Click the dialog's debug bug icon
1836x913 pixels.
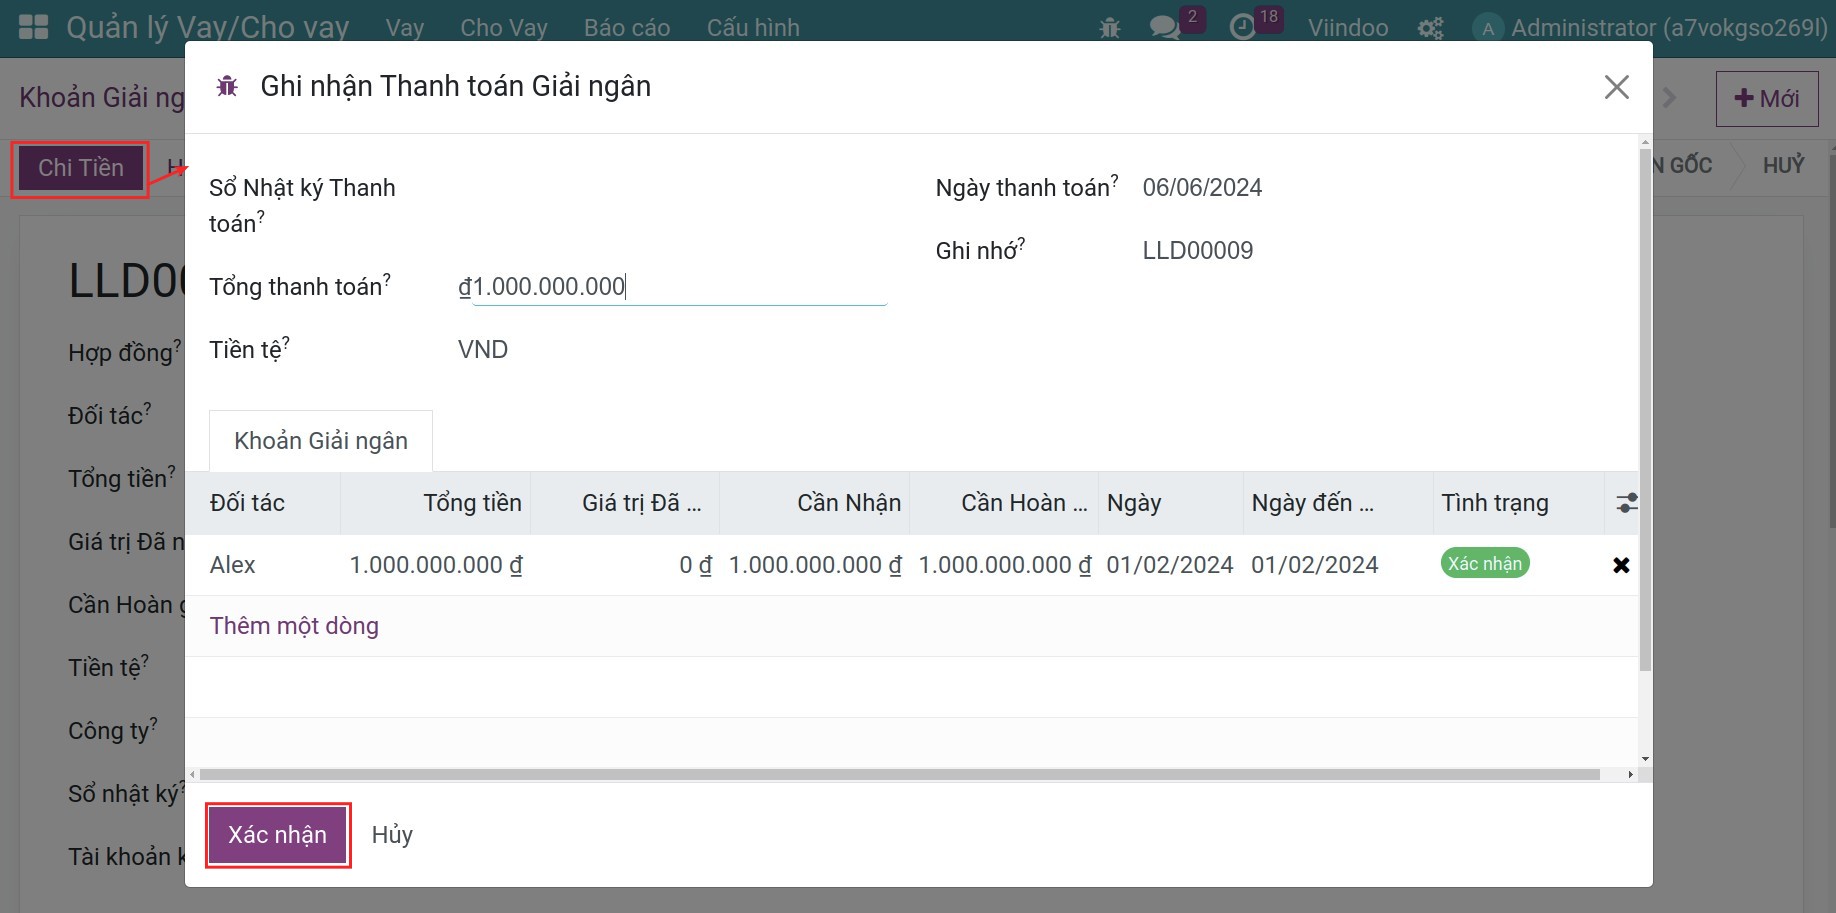point(227,86)
